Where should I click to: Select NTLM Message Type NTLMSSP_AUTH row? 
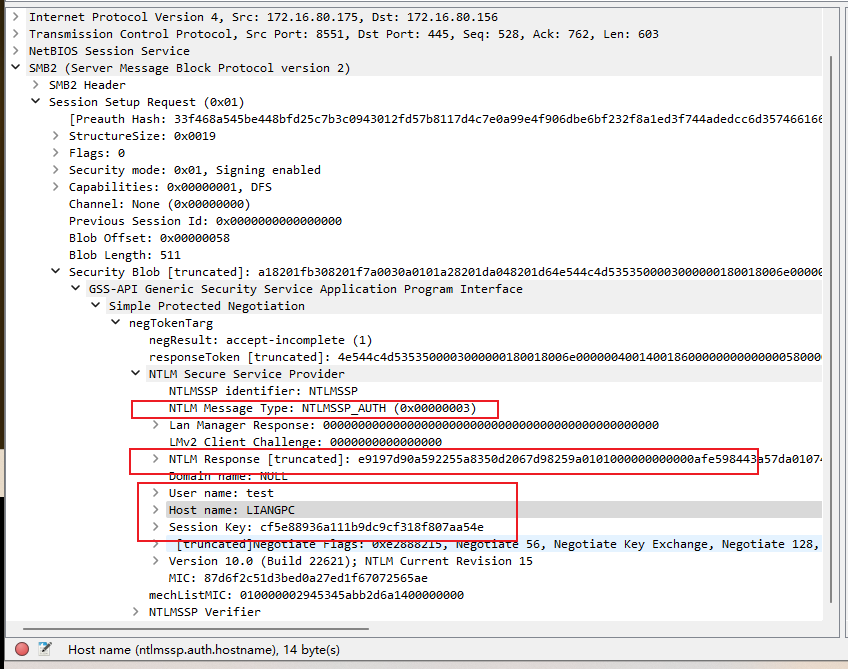(x=322, y=408)
